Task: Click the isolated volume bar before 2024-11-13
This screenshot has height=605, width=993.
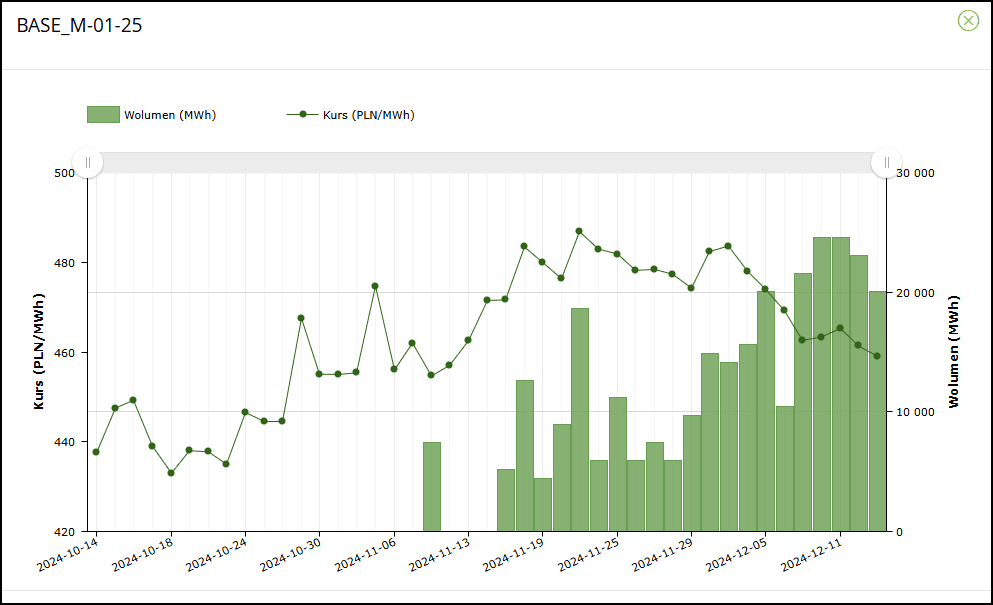Action: [432, 486]
